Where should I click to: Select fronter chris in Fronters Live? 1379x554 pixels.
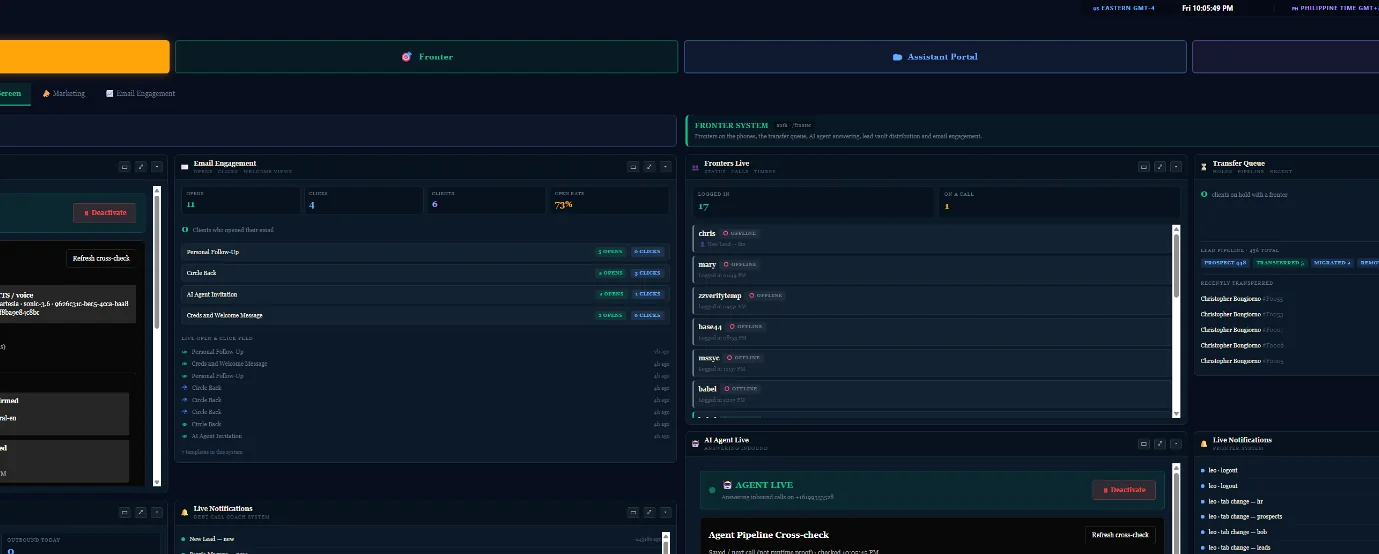pos(932,238)
